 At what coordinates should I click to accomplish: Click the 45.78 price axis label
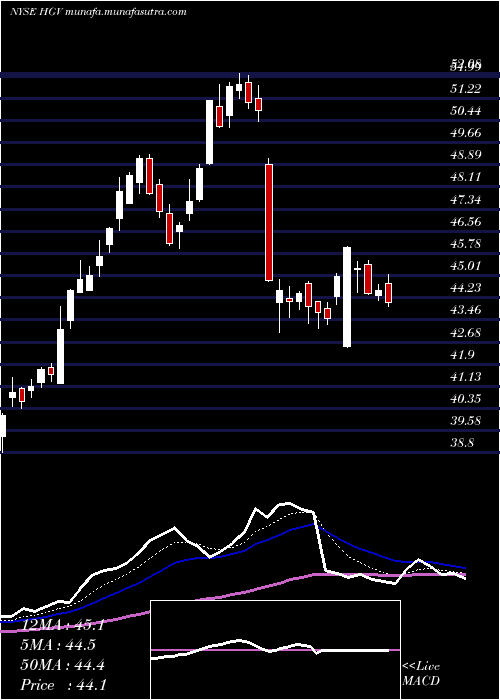pos(466,244)
